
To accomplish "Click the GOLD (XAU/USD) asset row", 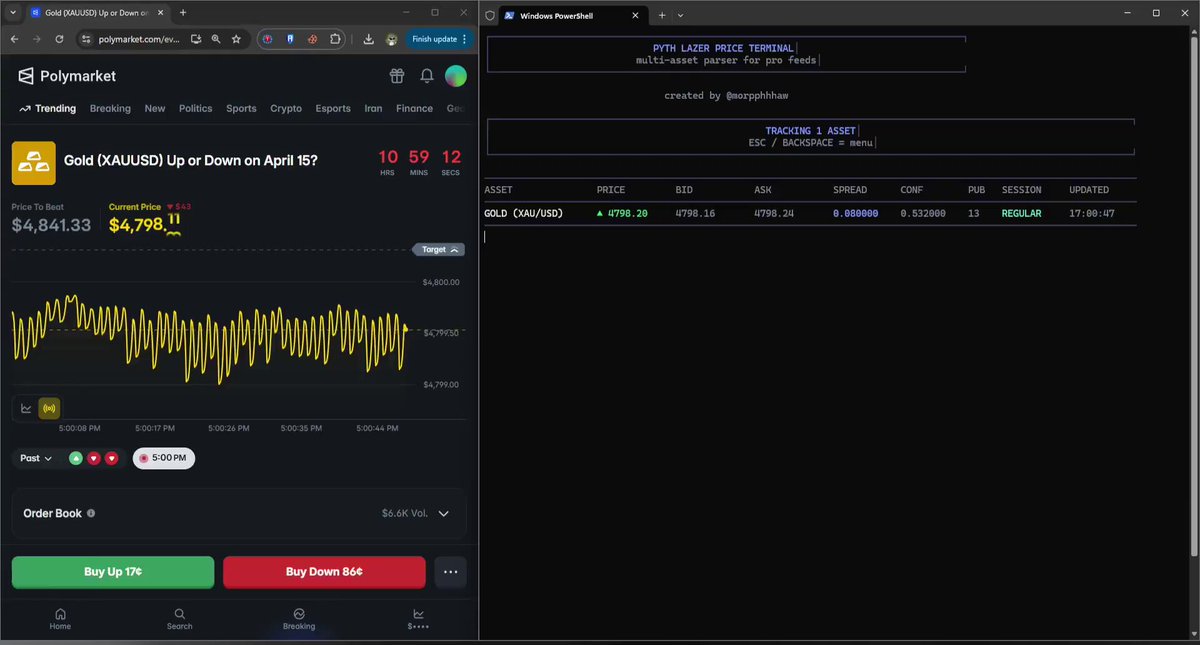I will [x=810, y=213].
